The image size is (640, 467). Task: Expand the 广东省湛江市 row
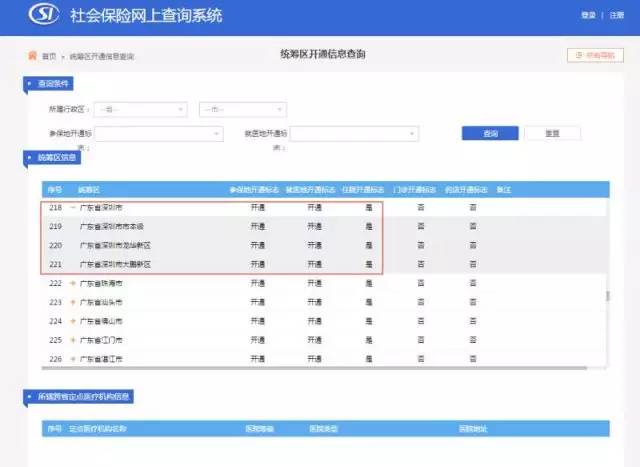(73, 359)
